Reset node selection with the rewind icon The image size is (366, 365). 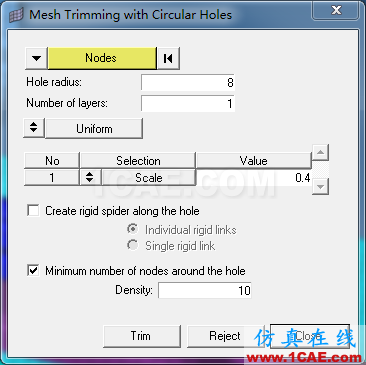(x=168, y=58)
